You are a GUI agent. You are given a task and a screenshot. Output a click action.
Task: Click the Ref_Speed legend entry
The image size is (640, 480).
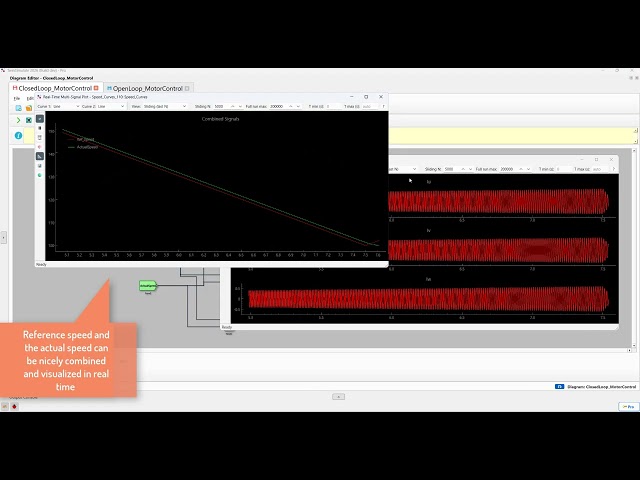tap(82, 140)
